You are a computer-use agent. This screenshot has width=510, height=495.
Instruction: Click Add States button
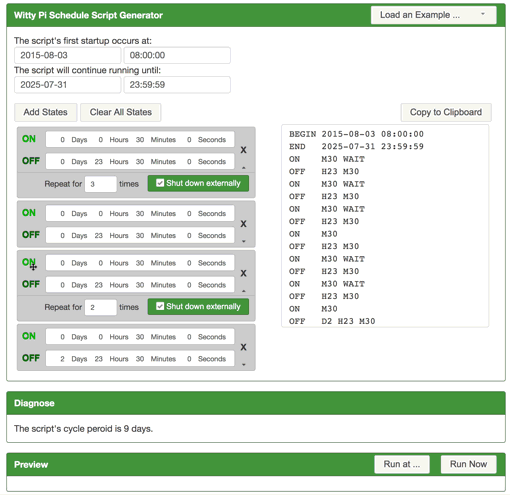(46, 112)
